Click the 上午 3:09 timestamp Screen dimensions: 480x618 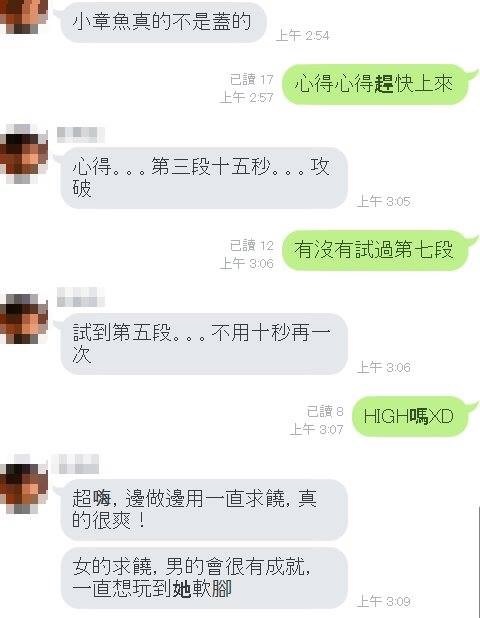(x=383, y=601)
